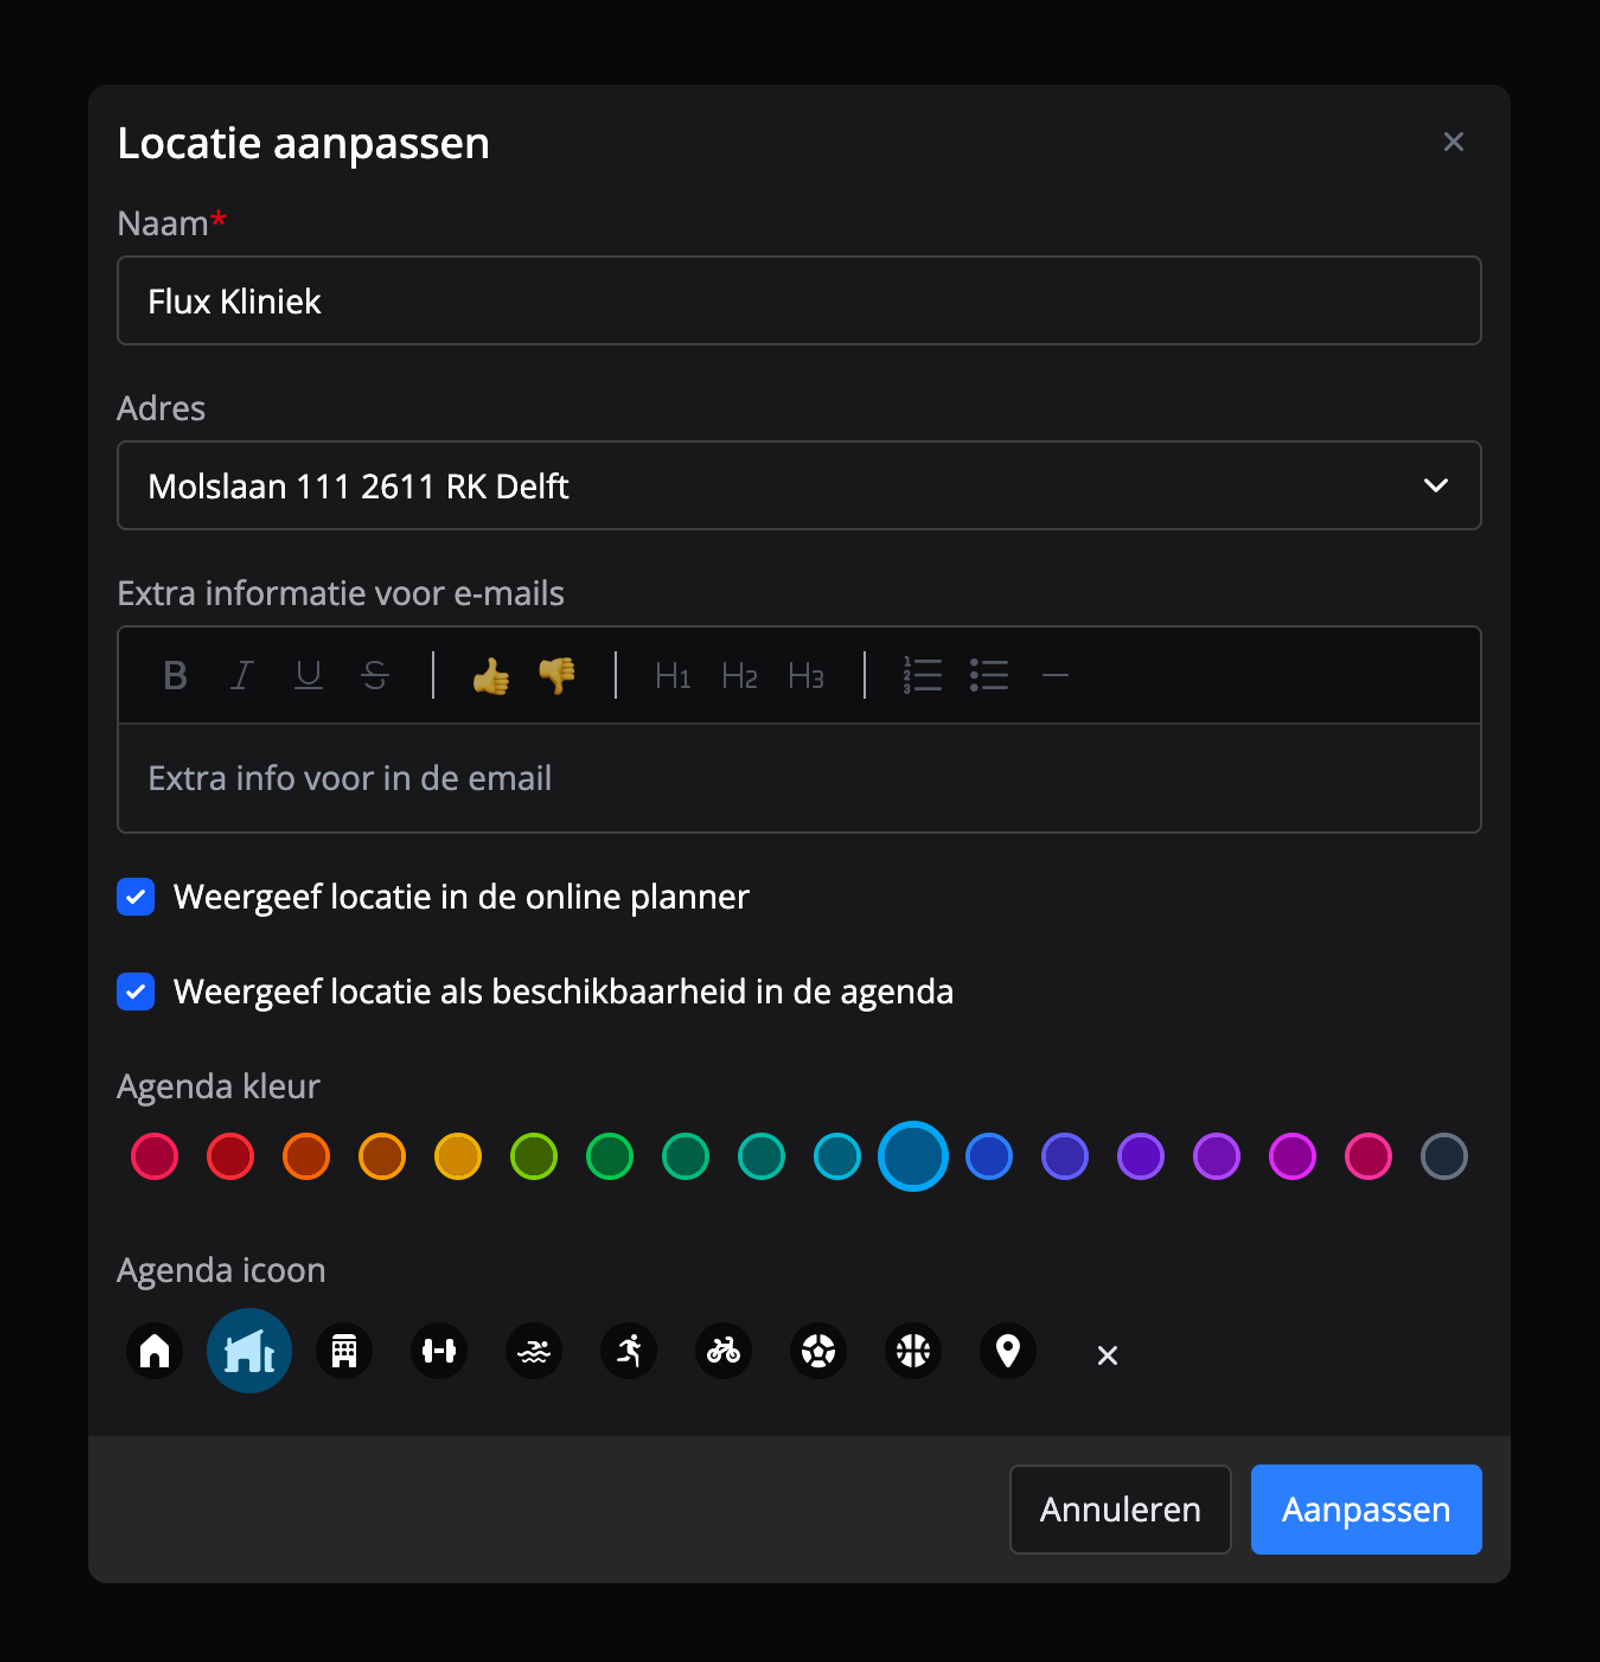Image resolution: width=1600 pixels, height=1662 pixels.
Task: Apply H1 heading style
Action: point(673,676)
